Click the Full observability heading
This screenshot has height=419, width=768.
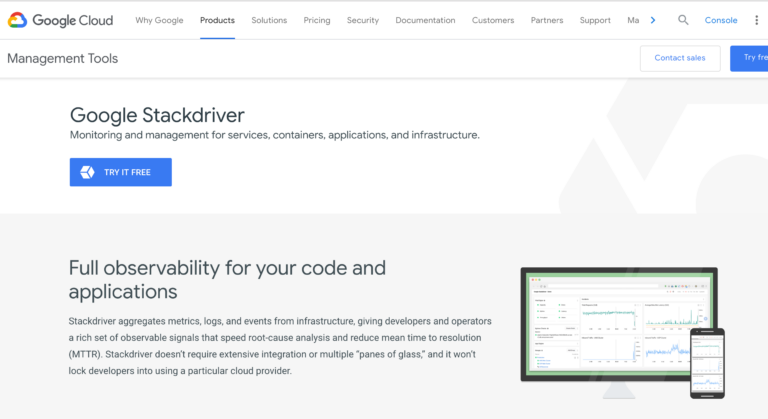pos(227,279)
